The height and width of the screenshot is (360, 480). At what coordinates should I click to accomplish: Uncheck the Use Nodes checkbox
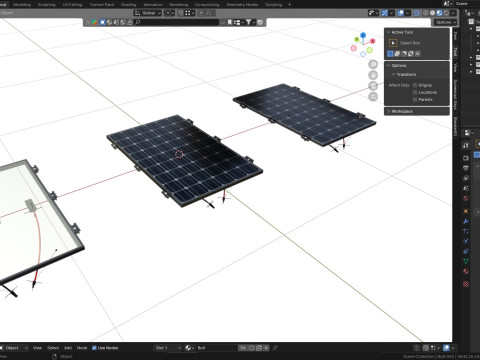[x=94, y=348]
